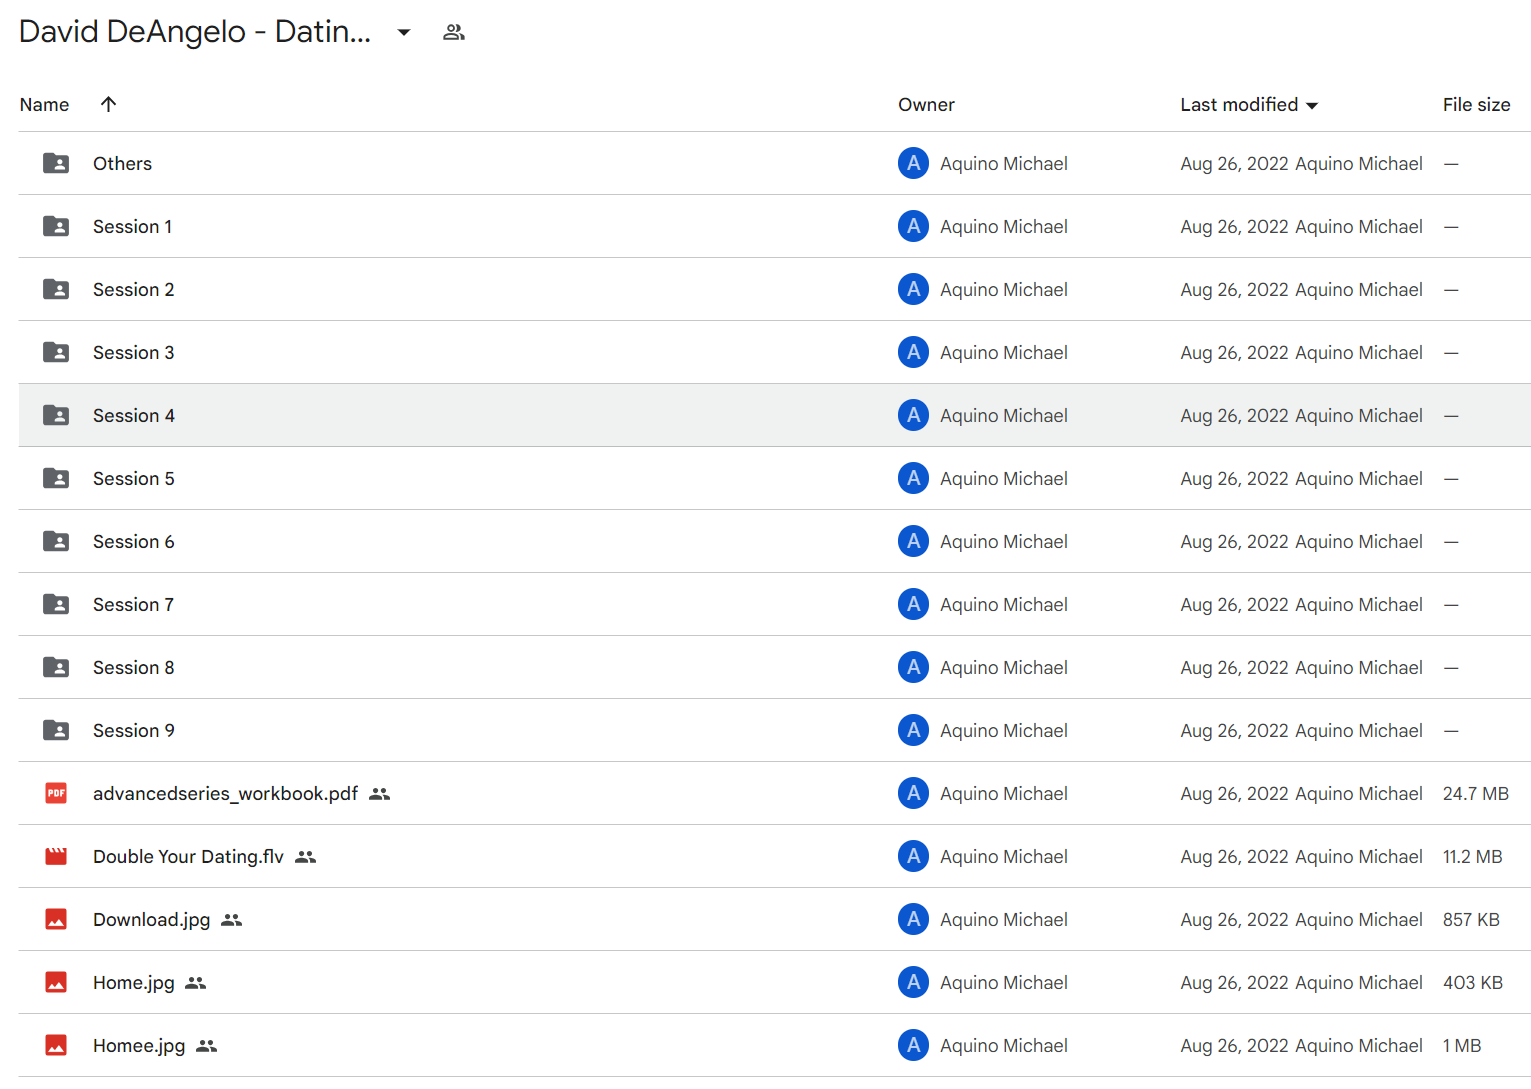Select the Session 3 folder name
1531x1089 pixels.
pyautogui.click(x=133, y=352)
